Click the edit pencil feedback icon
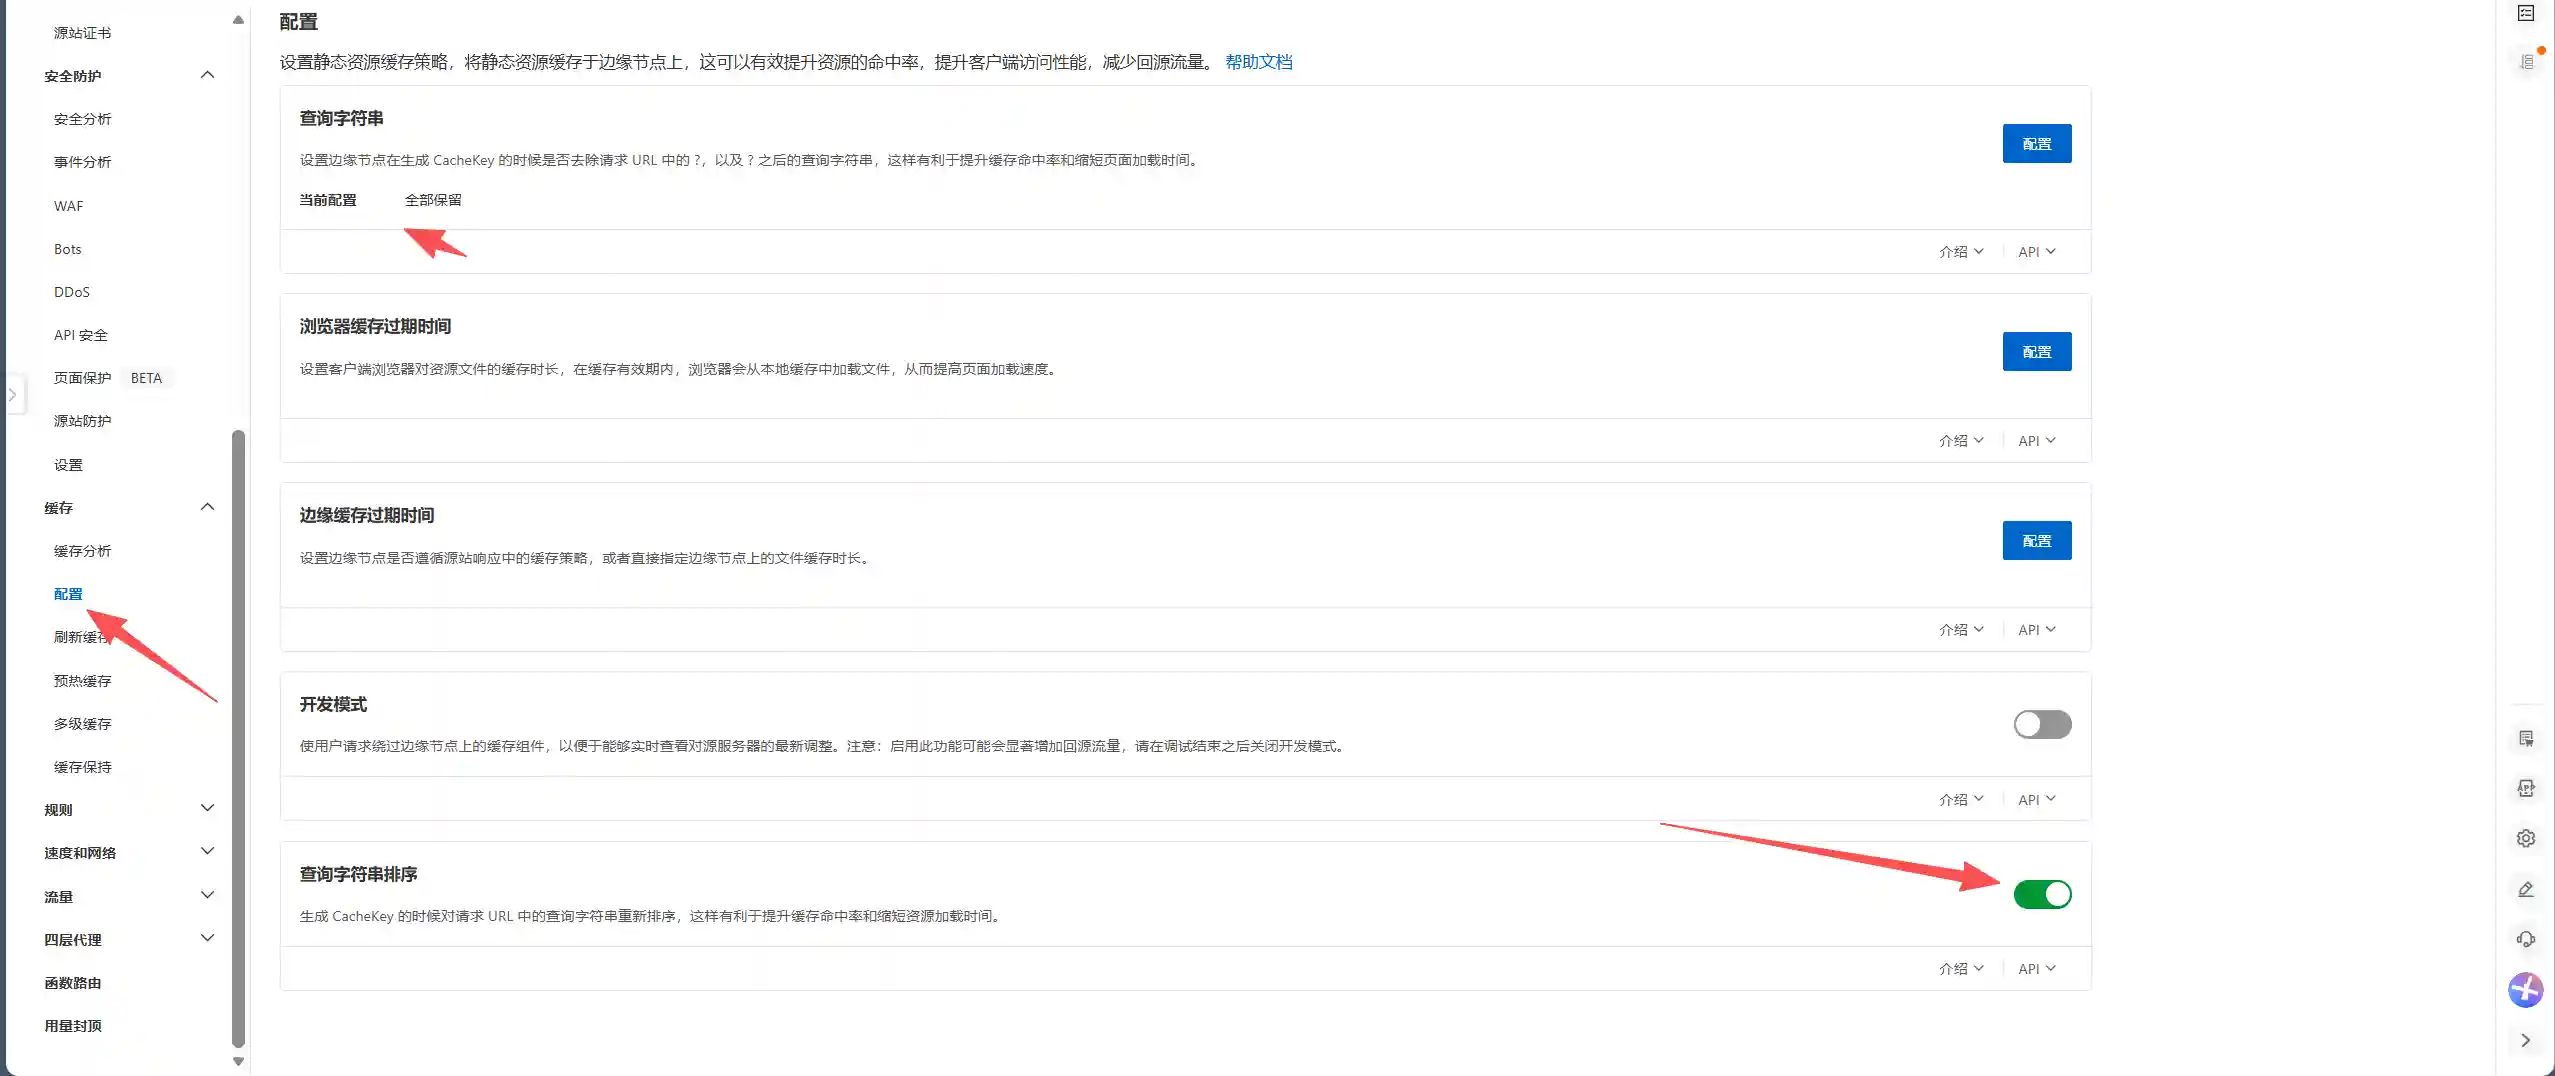The height and width of the screenshot is (1076, 2555). click(x=2526, y=889)
